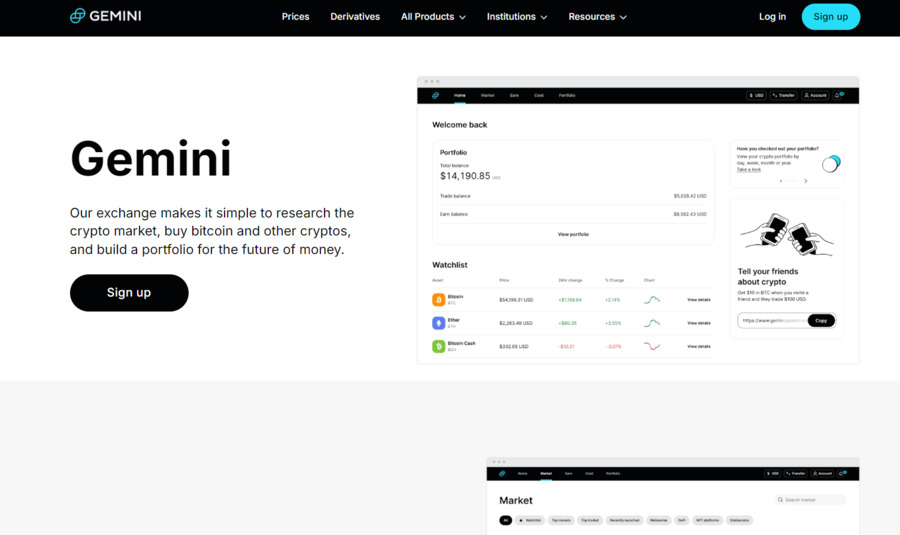Click the Search market field
The width and height of the screenshot is (900, 535).
coord(810,500)
